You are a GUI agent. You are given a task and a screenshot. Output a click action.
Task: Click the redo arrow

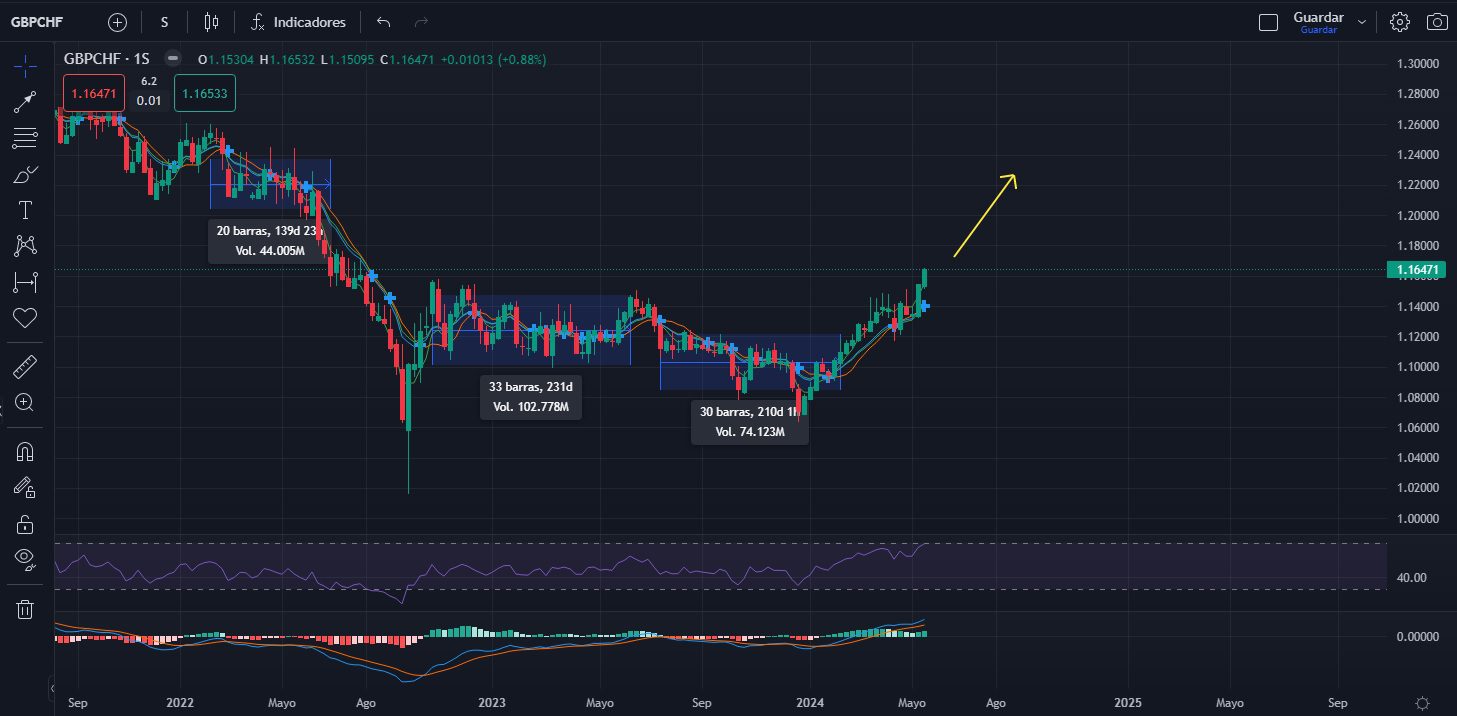pos(421,21)
